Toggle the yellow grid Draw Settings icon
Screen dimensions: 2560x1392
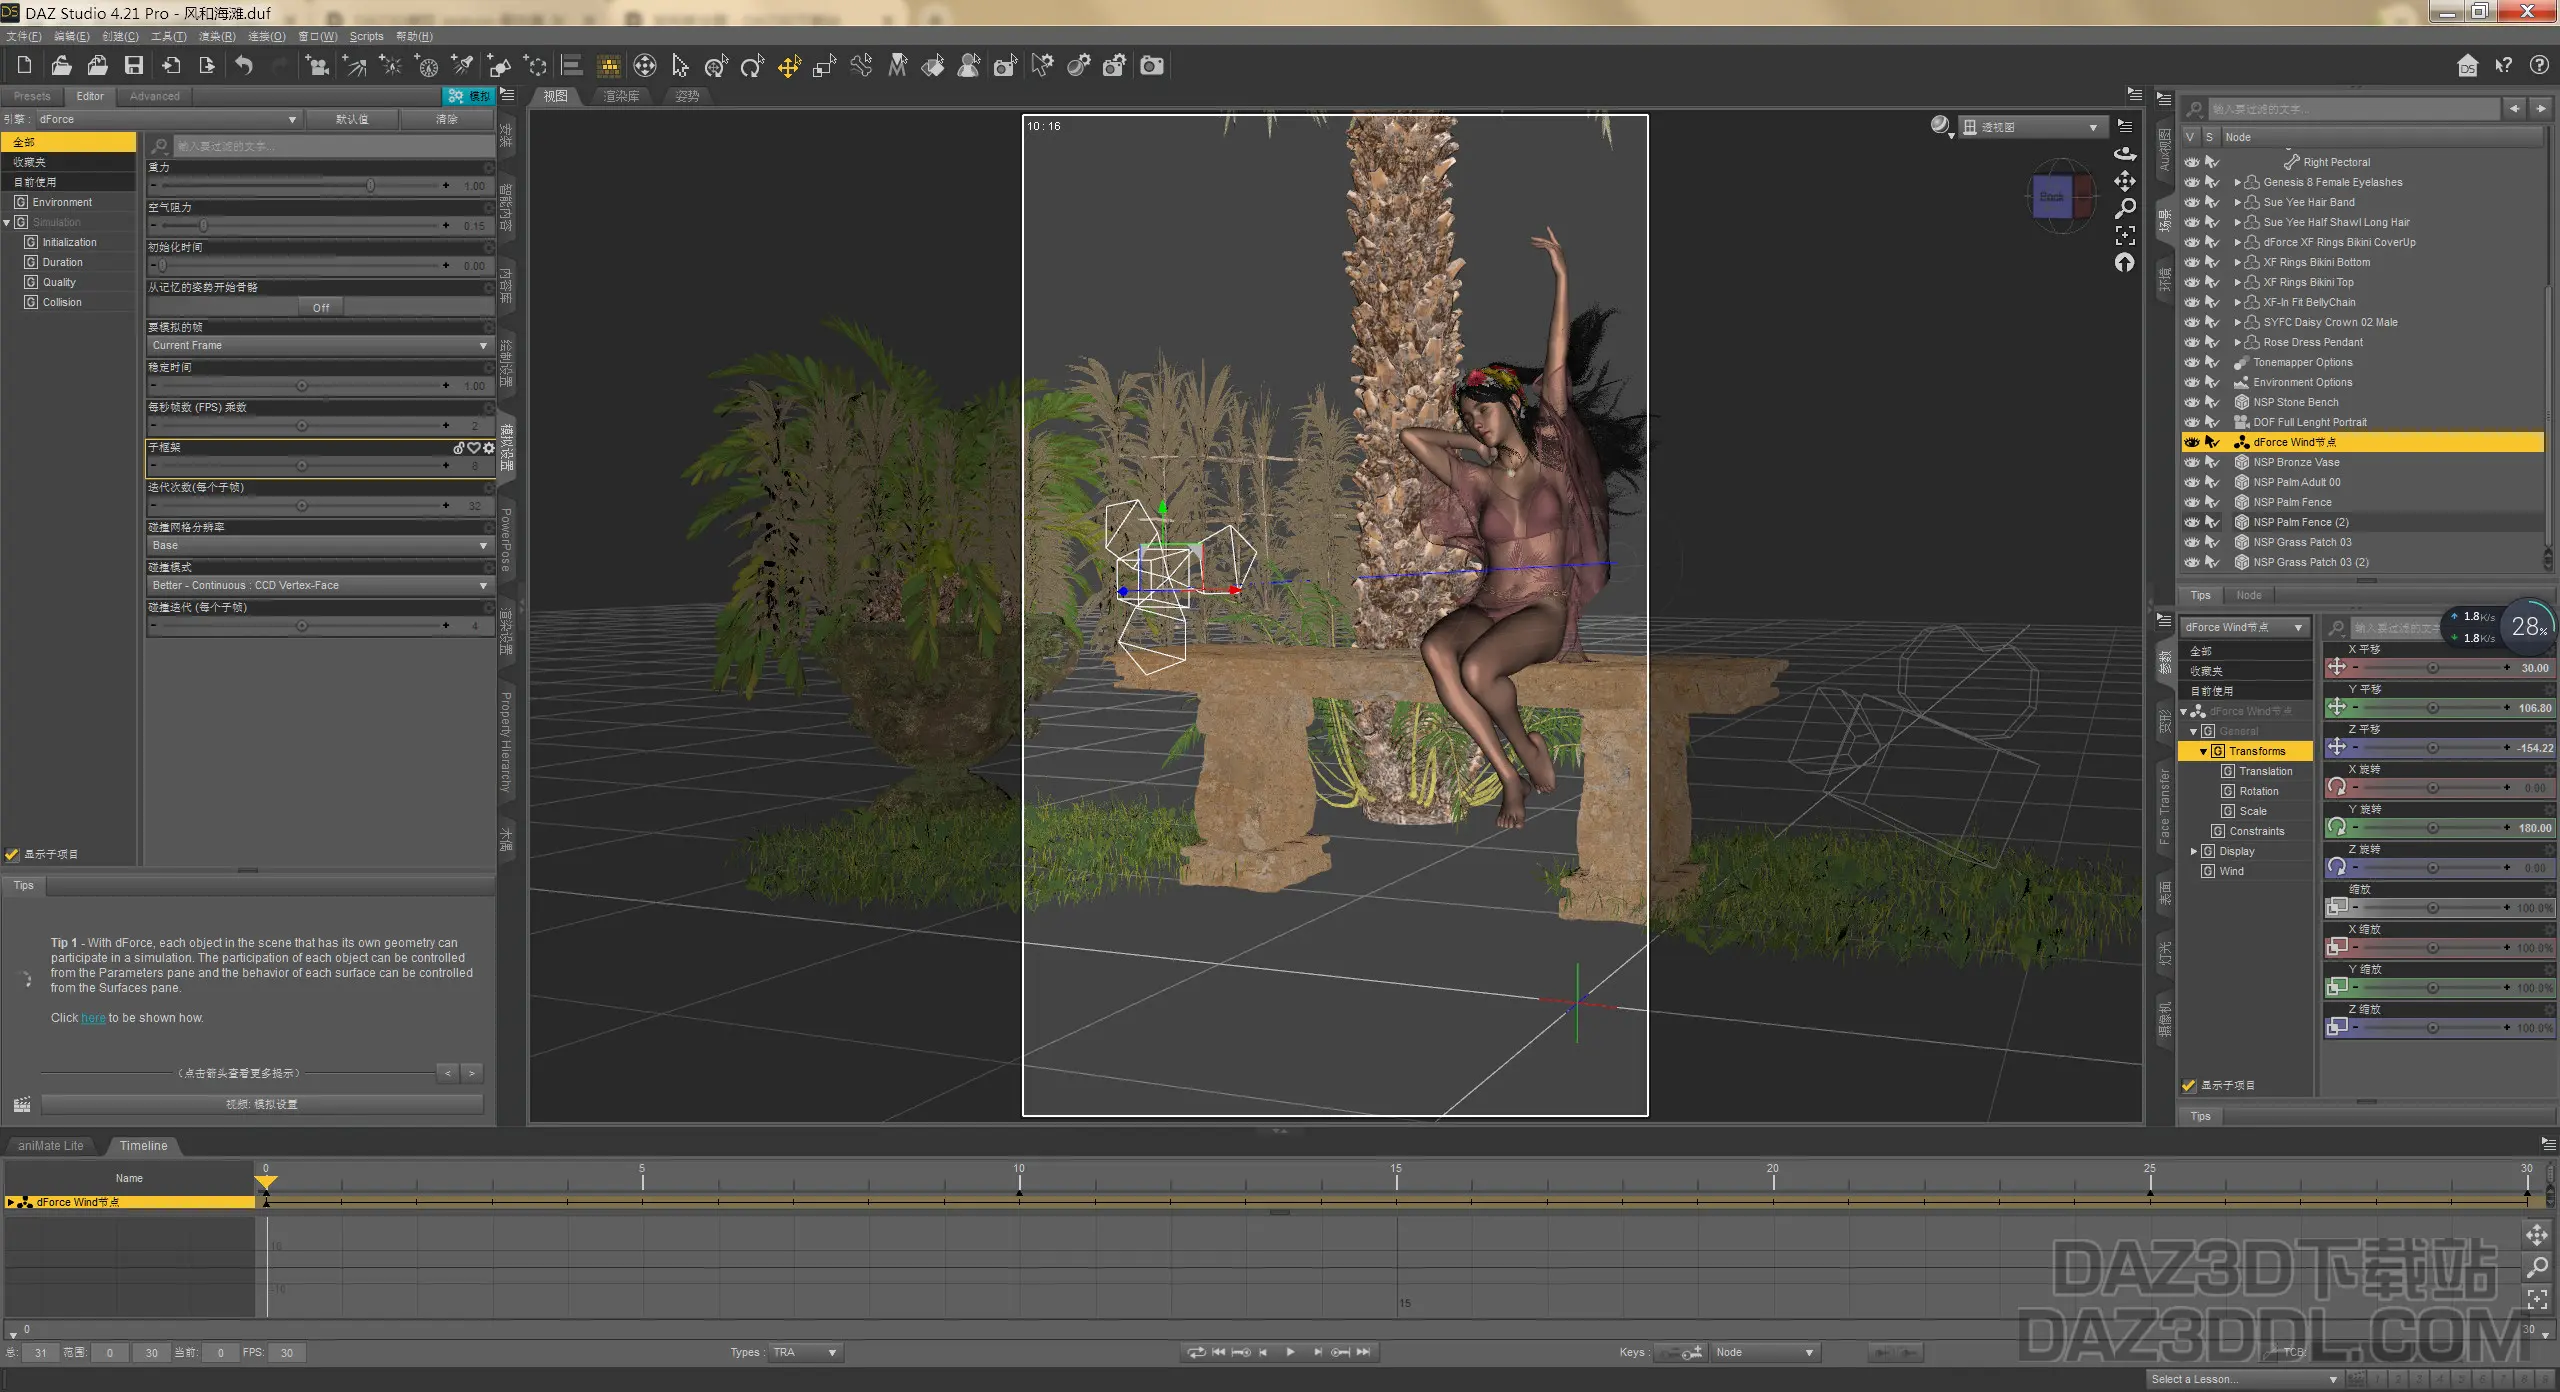point(608,66)
